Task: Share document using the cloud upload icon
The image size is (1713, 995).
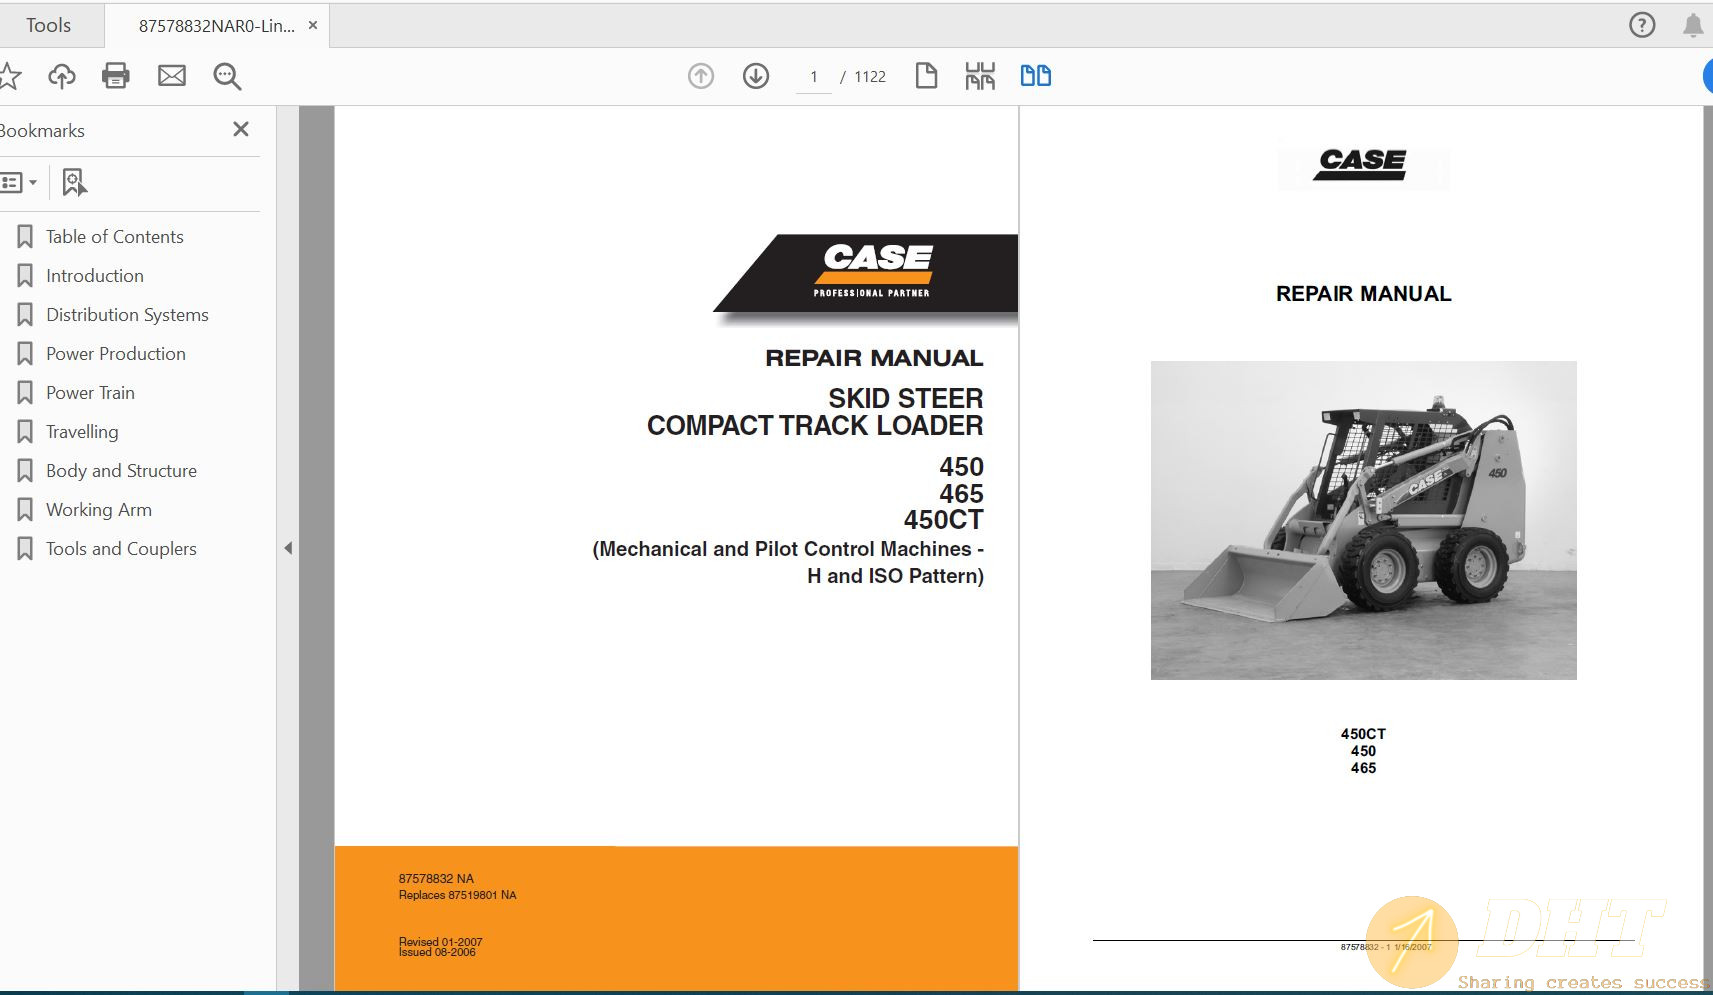Action: (x=62, y=75)
